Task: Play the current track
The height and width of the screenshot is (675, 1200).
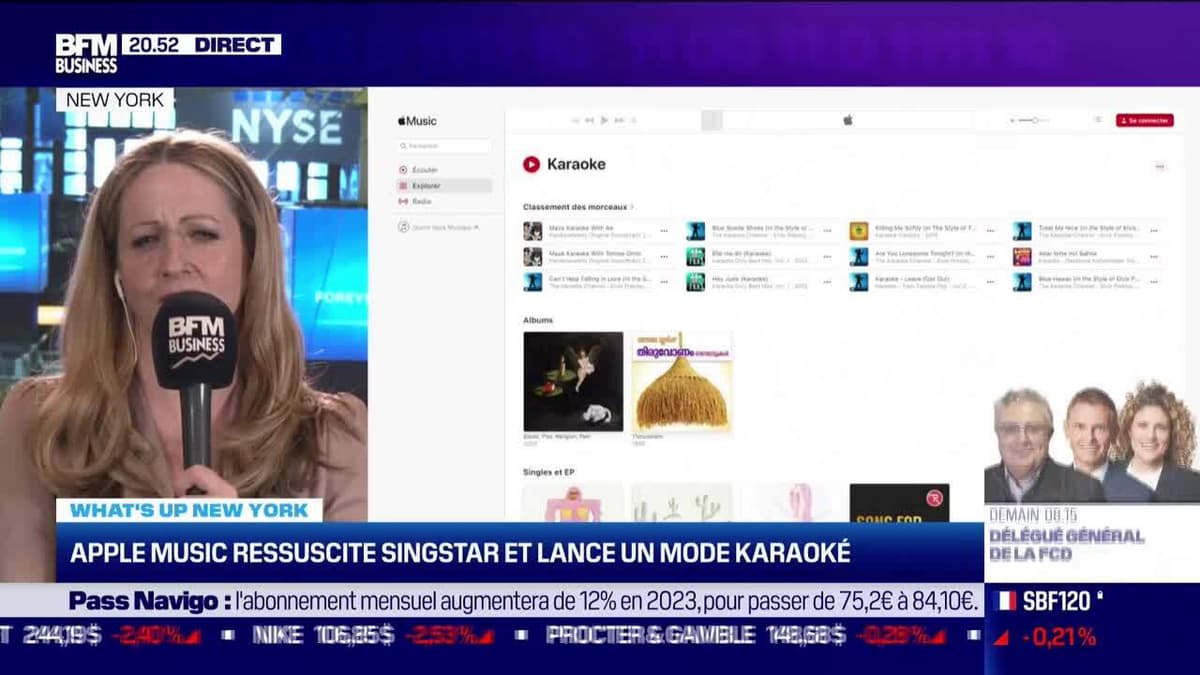Action: point(604,120)
